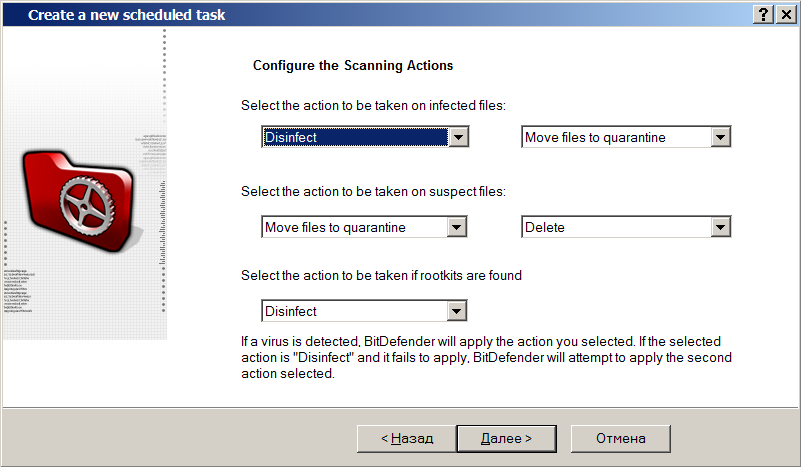This screenshot has width=801, height=467.
Task: Open the arrow of the Delete dropdown
Action: click(720, 228)
